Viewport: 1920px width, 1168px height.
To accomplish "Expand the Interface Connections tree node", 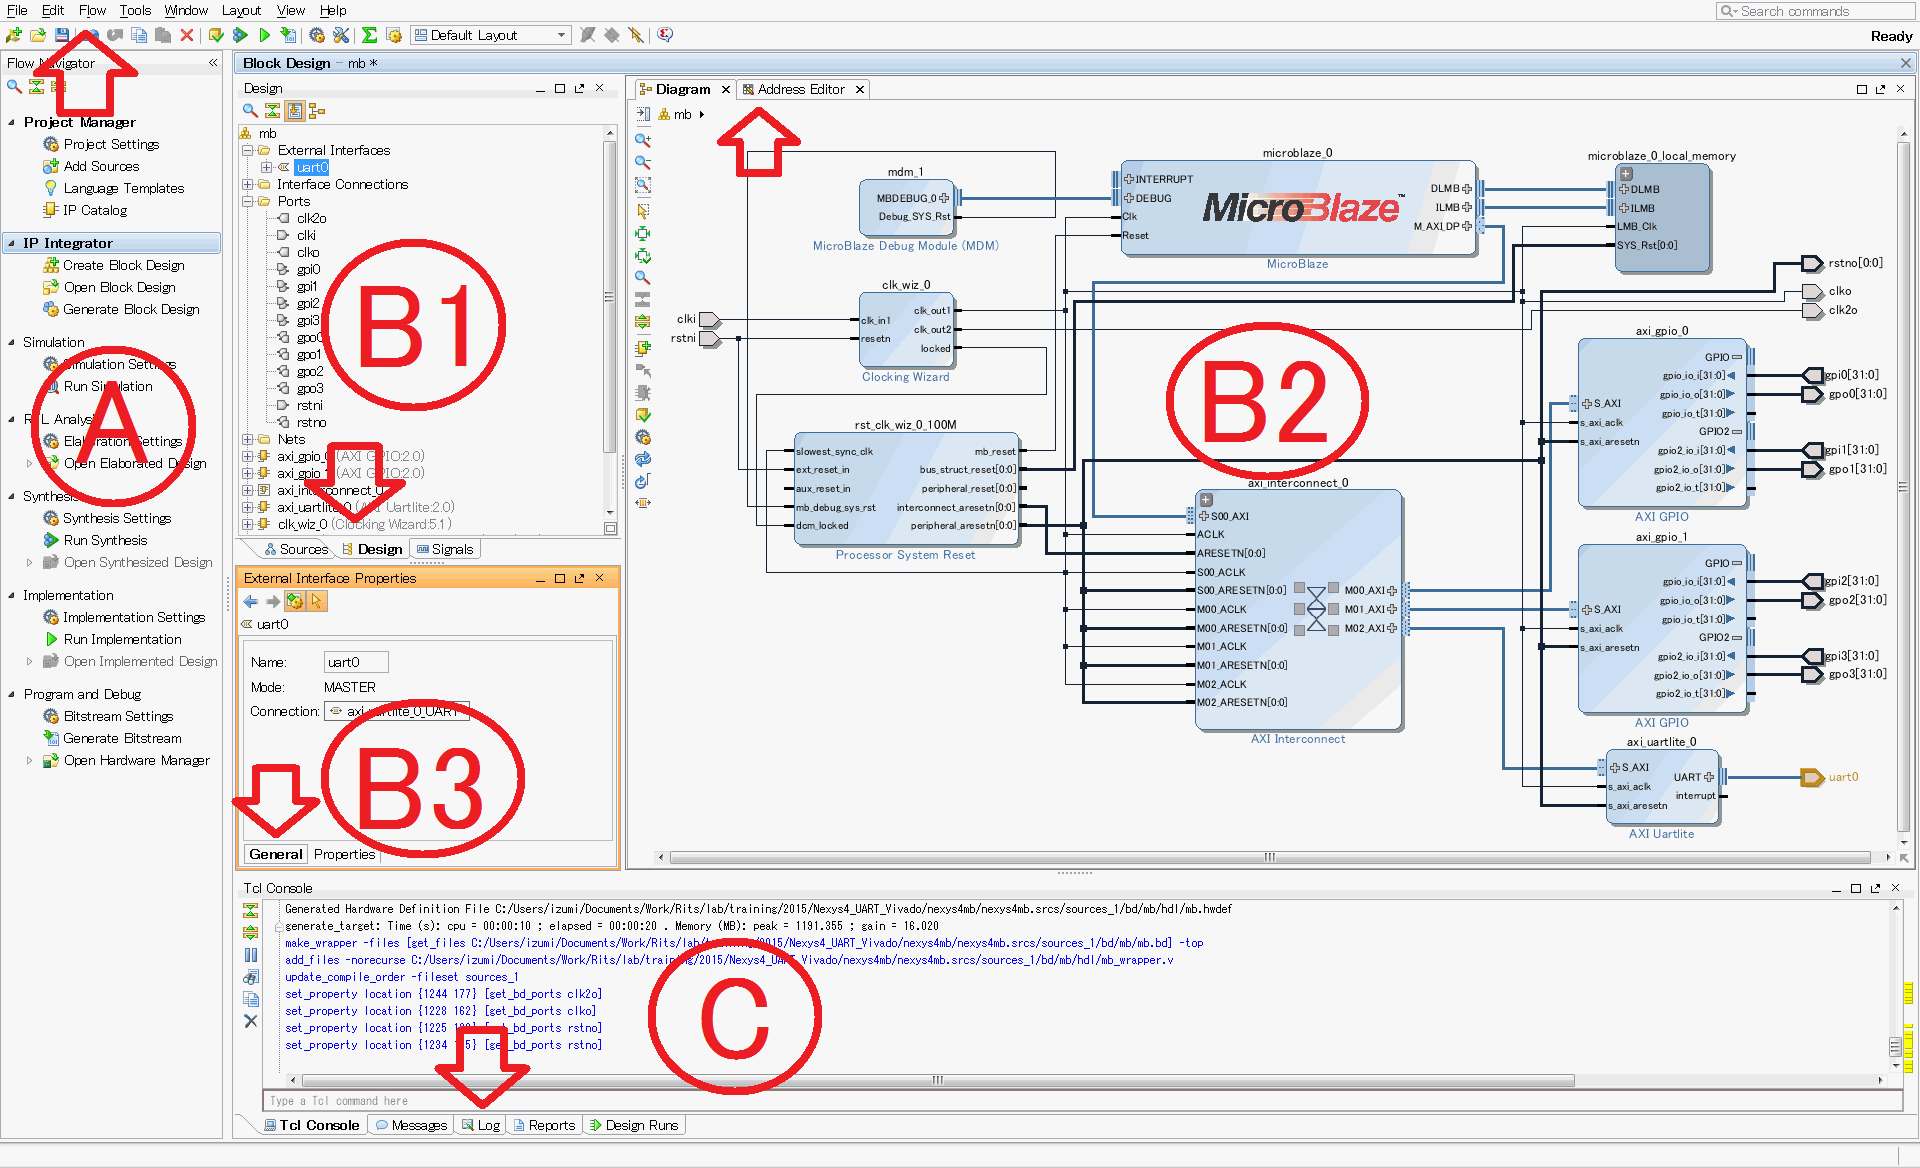I will tap(247, 185).
